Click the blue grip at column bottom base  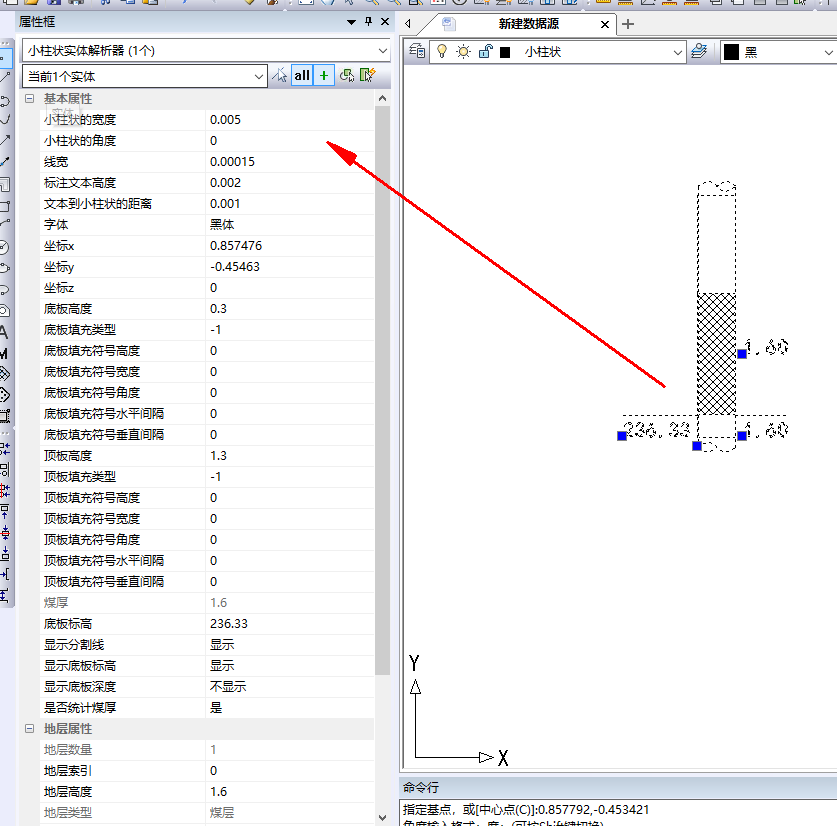coord(697,445)
